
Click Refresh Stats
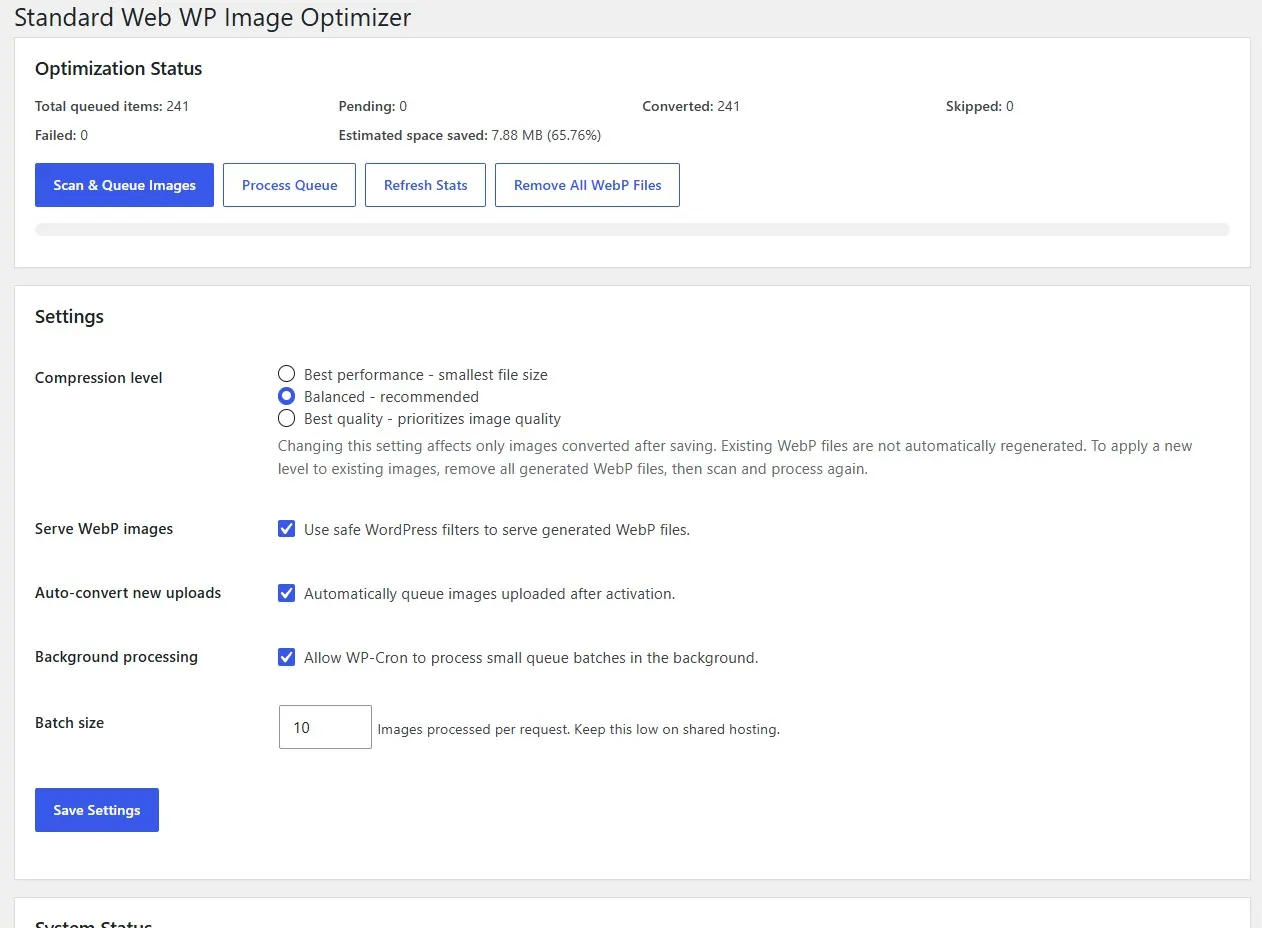click(x=425, y=185)
